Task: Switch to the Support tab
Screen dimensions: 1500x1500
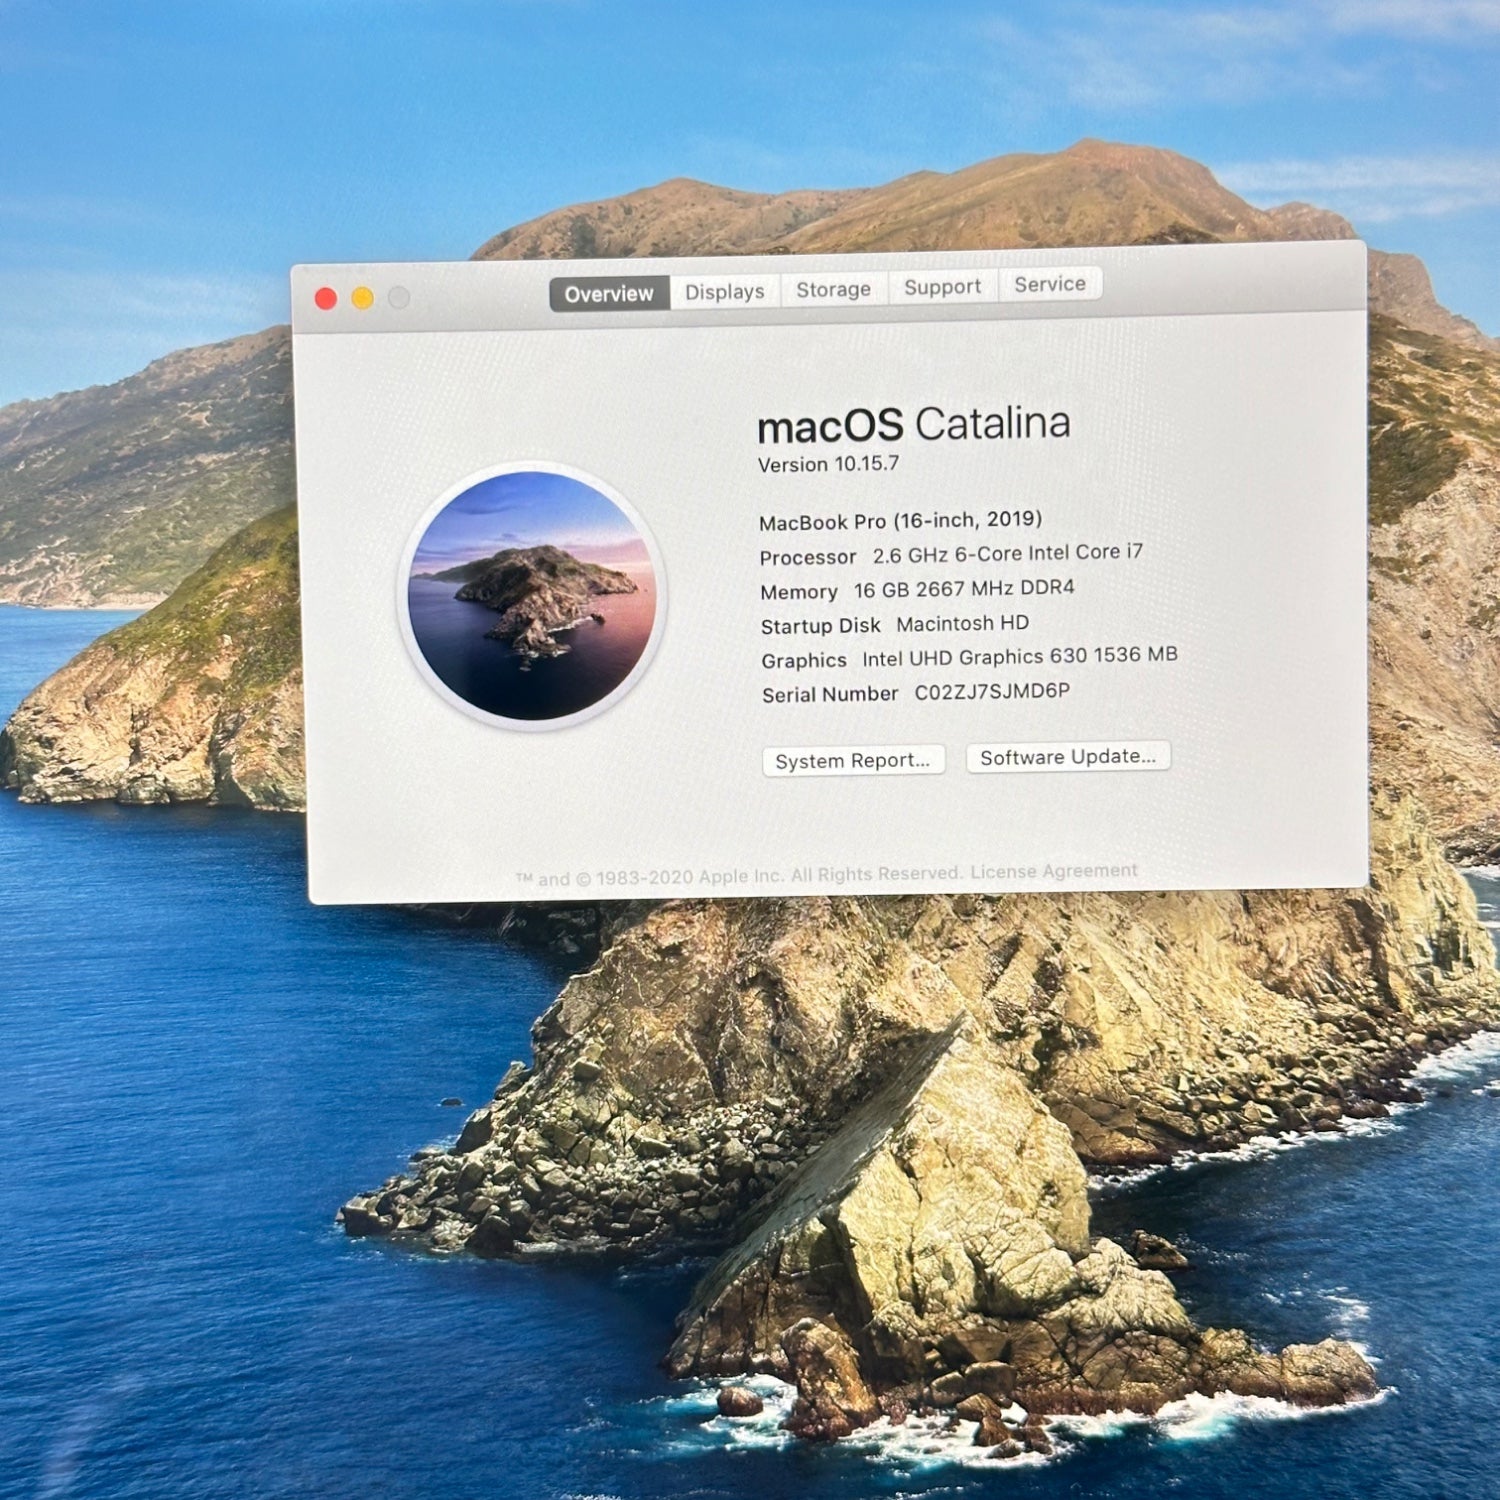Action: click(942, 287)
